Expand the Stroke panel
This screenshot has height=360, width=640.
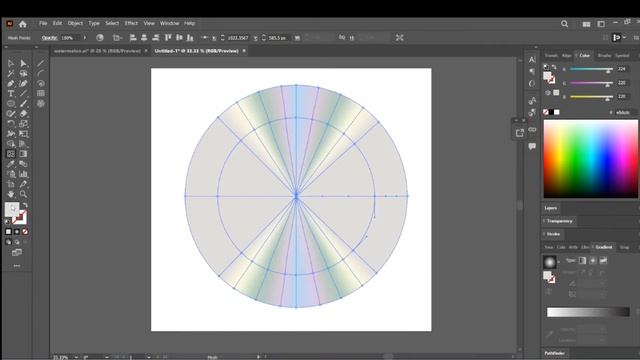point(553,234)
